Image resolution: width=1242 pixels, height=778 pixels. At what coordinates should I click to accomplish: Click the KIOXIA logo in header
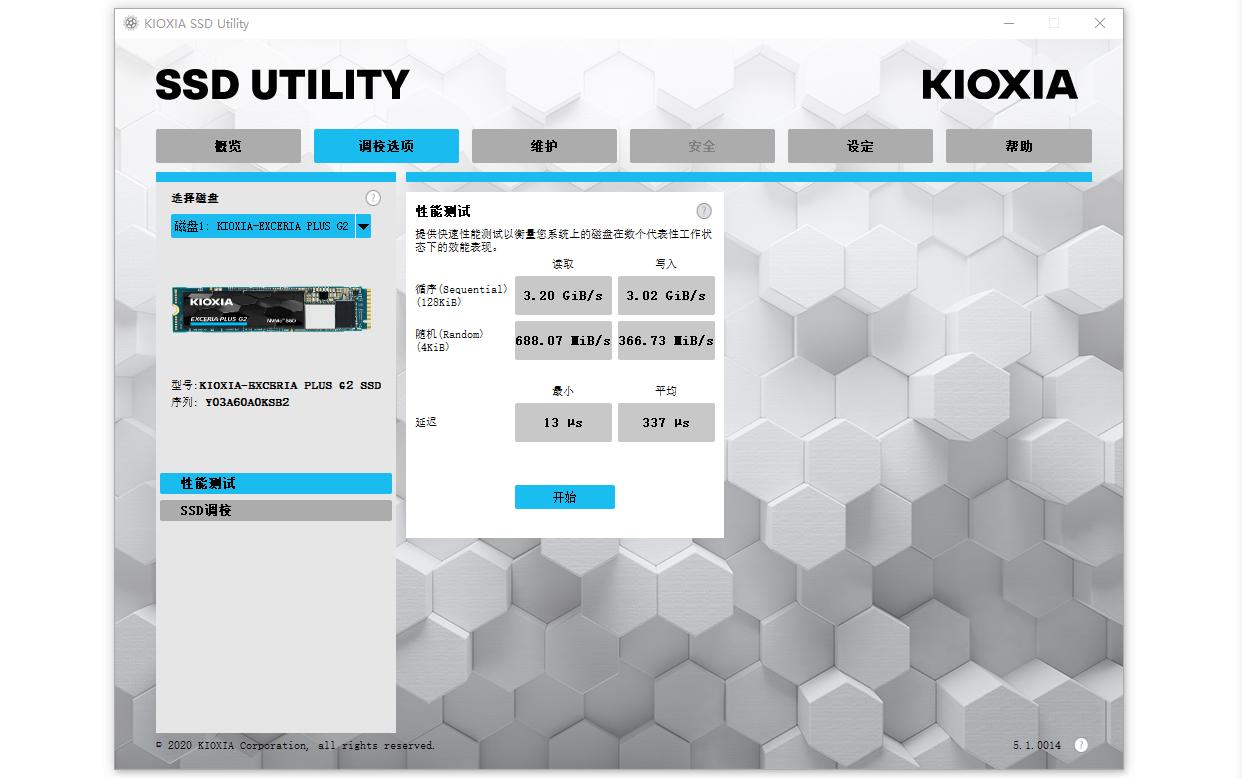pyautogui.click(x=1000, y=85)
